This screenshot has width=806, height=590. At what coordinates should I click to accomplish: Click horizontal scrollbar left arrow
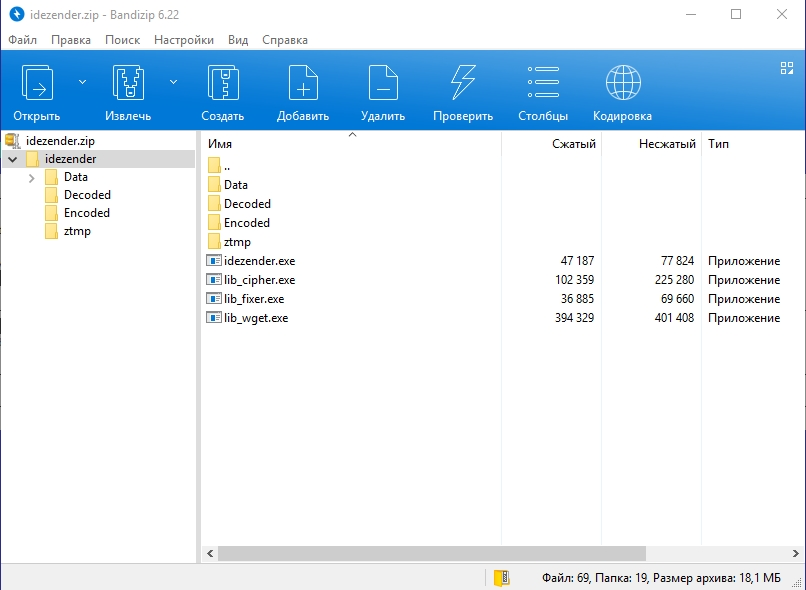(x=210, y=554)
